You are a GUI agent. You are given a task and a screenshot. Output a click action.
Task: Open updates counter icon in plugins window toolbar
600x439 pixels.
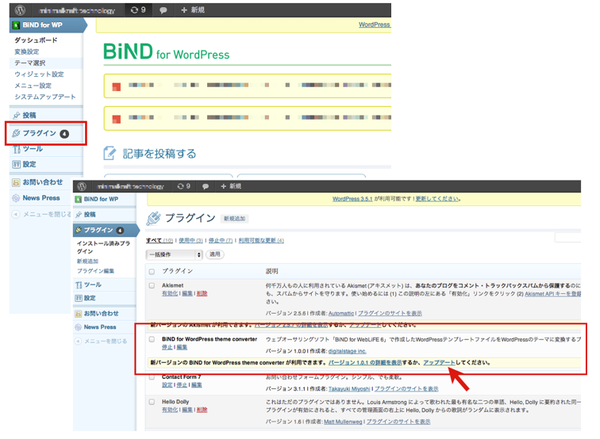[184, 186]
